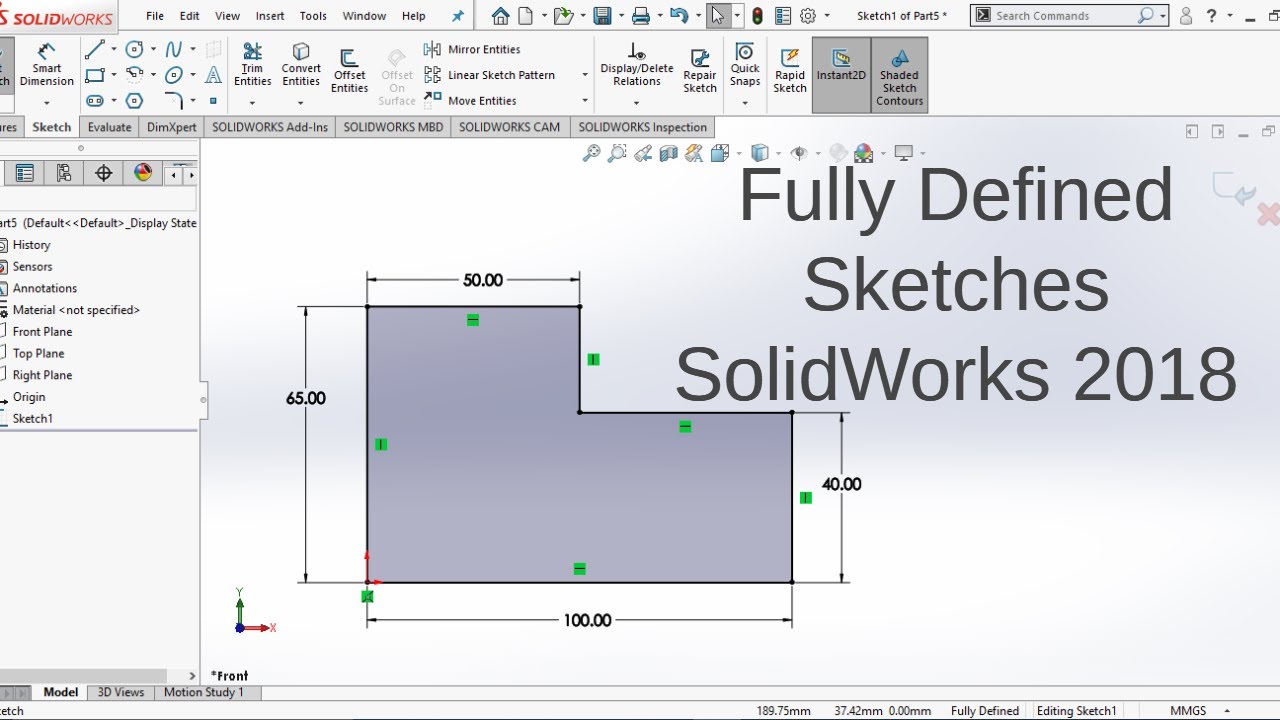Open the FeatureManager Design Tree tab
Viewport: 1280px width, 720px height.
[x=24, y=173]
